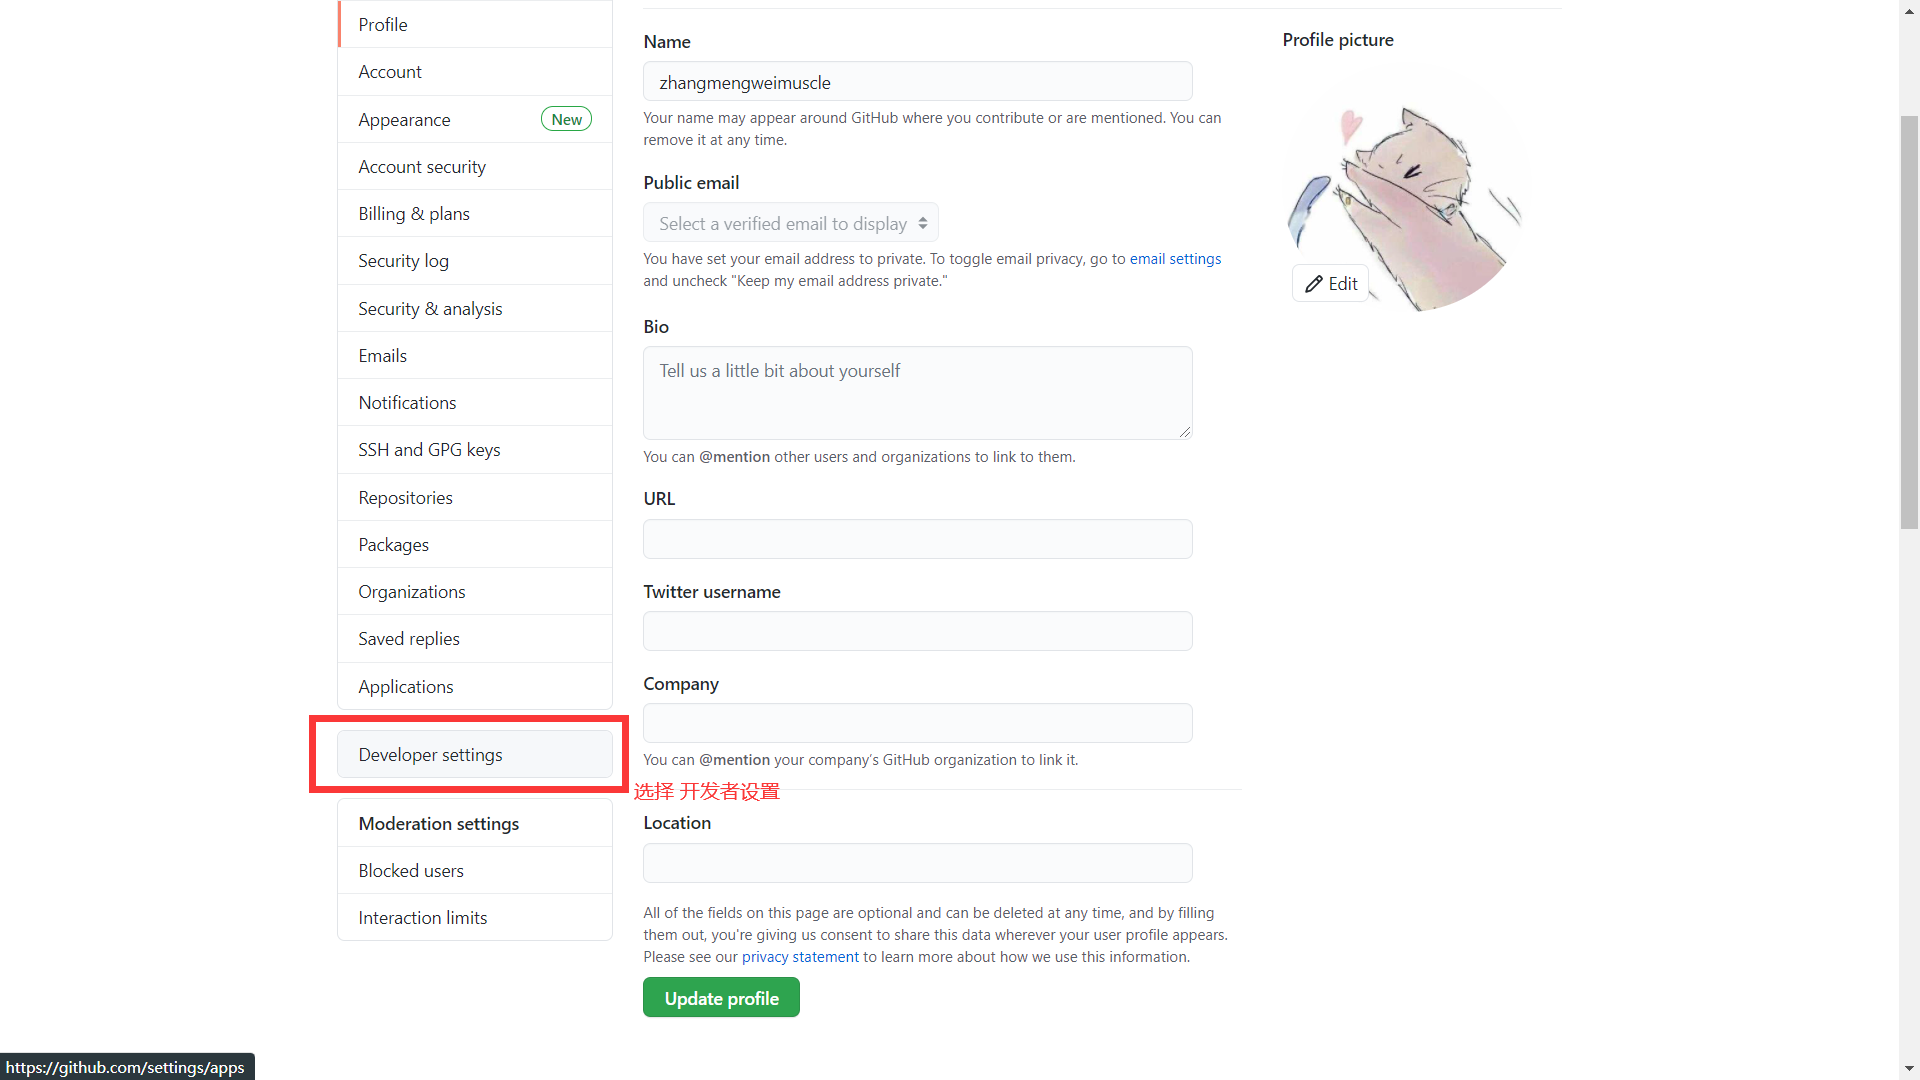Open the Emails settings page

(474, 355)
